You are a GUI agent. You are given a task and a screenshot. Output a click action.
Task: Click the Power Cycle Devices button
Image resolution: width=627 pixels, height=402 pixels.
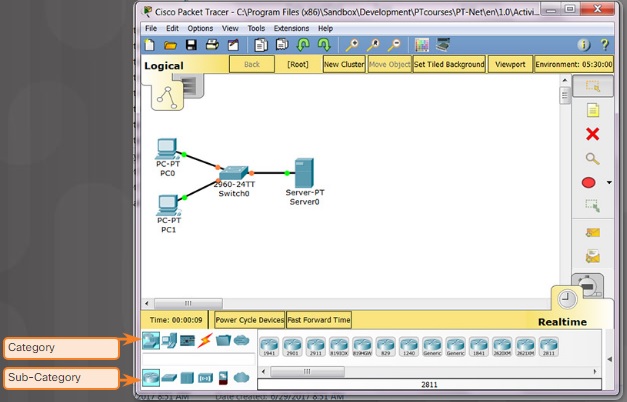pyautogui.click(x=249, y=320)
